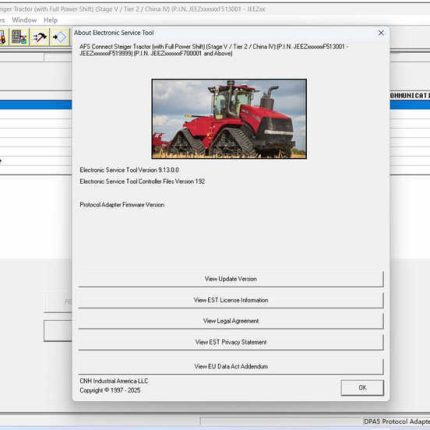
Task: Select the highlighted blue row in the main window
Action: click(x=36, y=105)
